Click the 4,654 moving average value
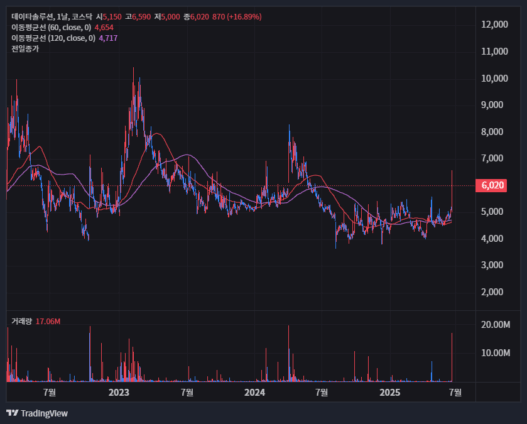The image size is (527, 424). coord(104,27)
